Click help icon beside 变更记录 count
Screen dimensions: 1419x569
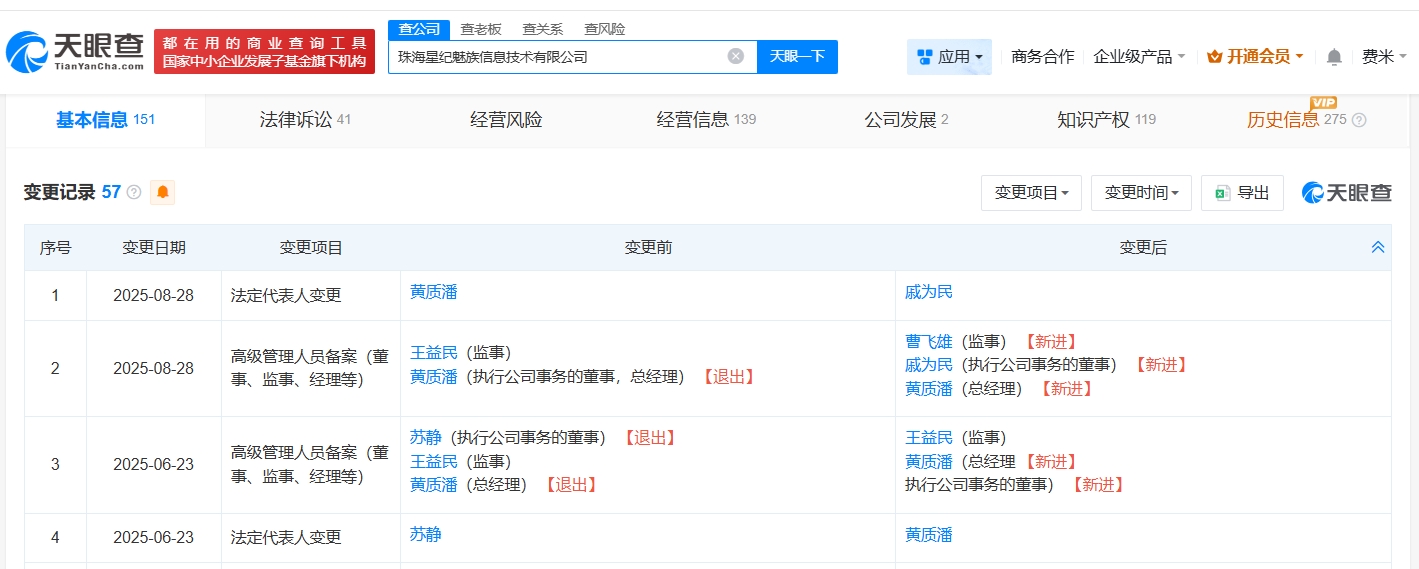134,192
